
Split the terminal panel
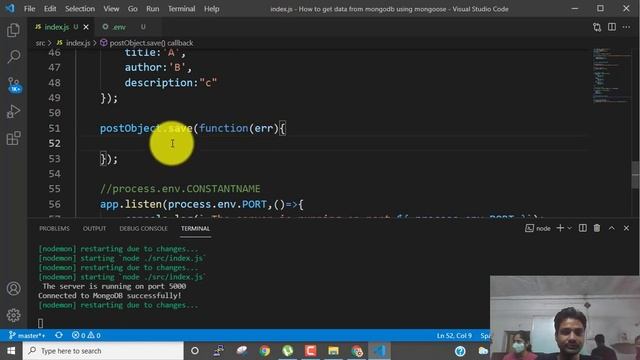point(582,228)
